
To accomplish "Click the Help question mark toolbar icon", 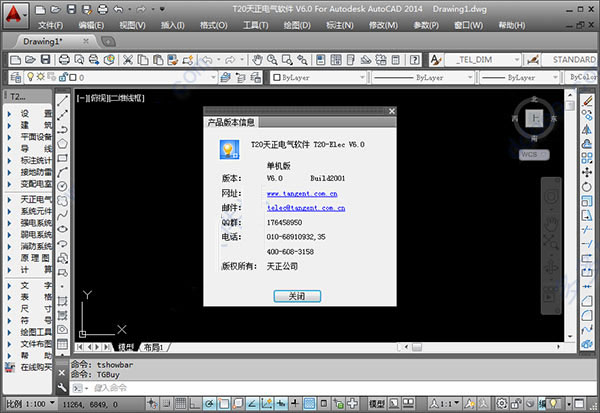I will click(414, 60).
